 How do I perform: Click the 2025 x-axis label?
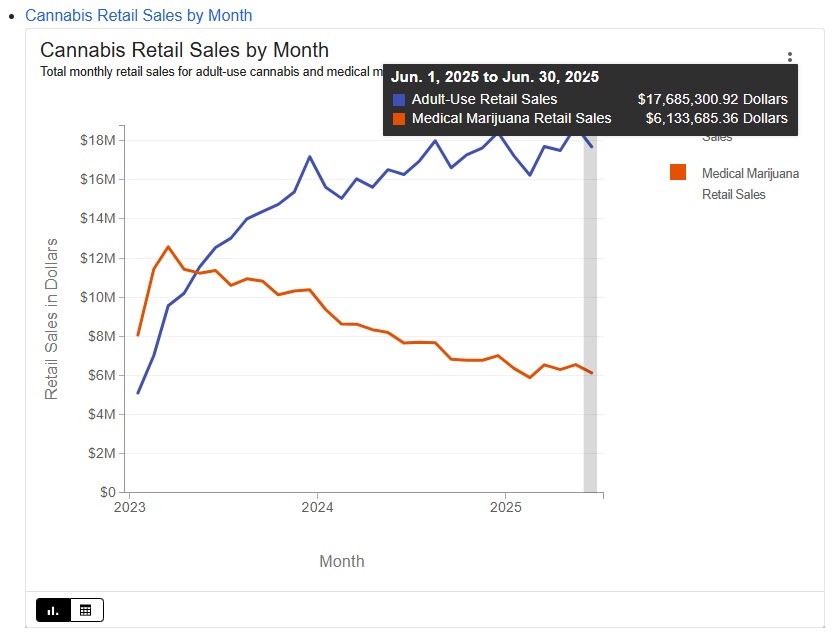pyautogui.click(x=505, y=507)
